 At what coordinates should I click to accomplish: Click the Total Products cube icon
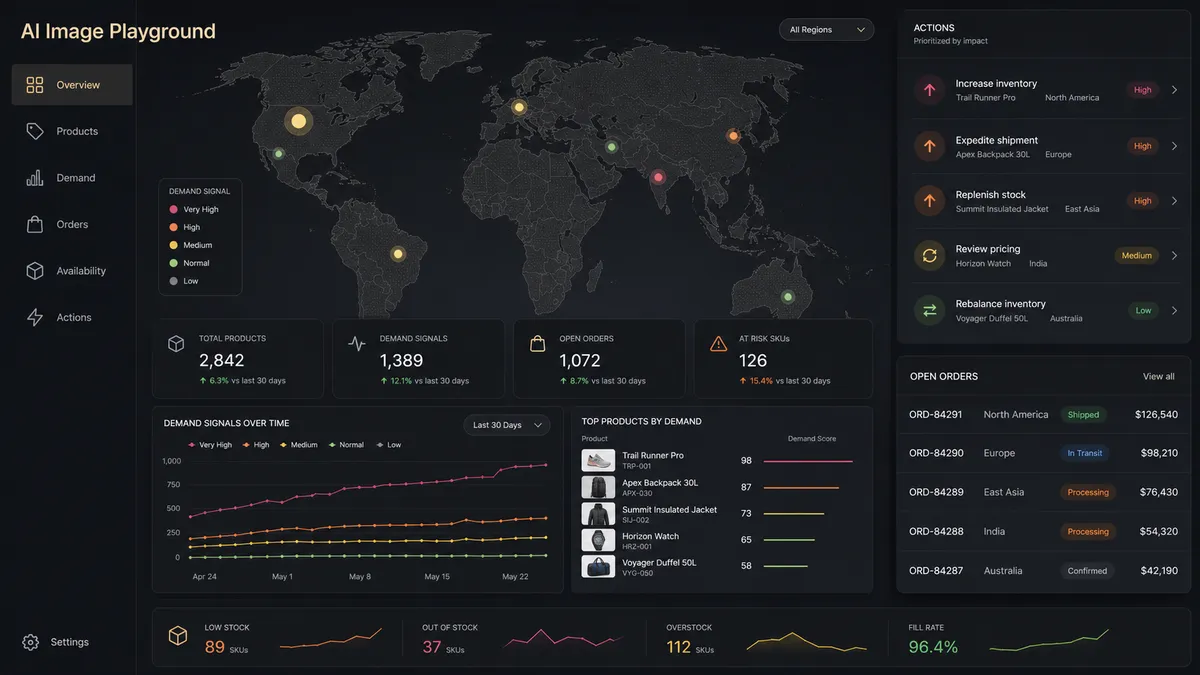176,344
